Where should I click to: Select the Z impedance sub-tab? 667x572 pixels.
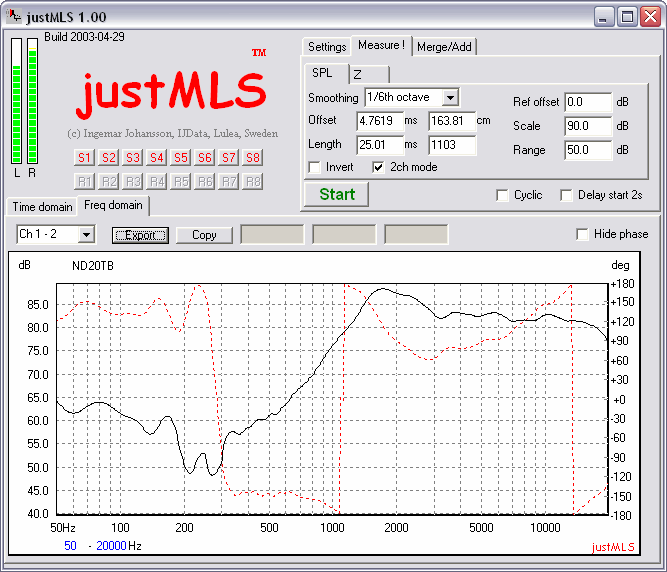click(x=369, y=74)
